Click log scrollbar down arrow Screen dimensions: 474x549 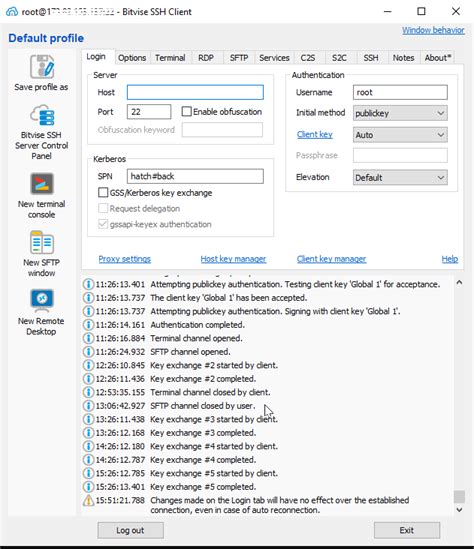[459, 510]
